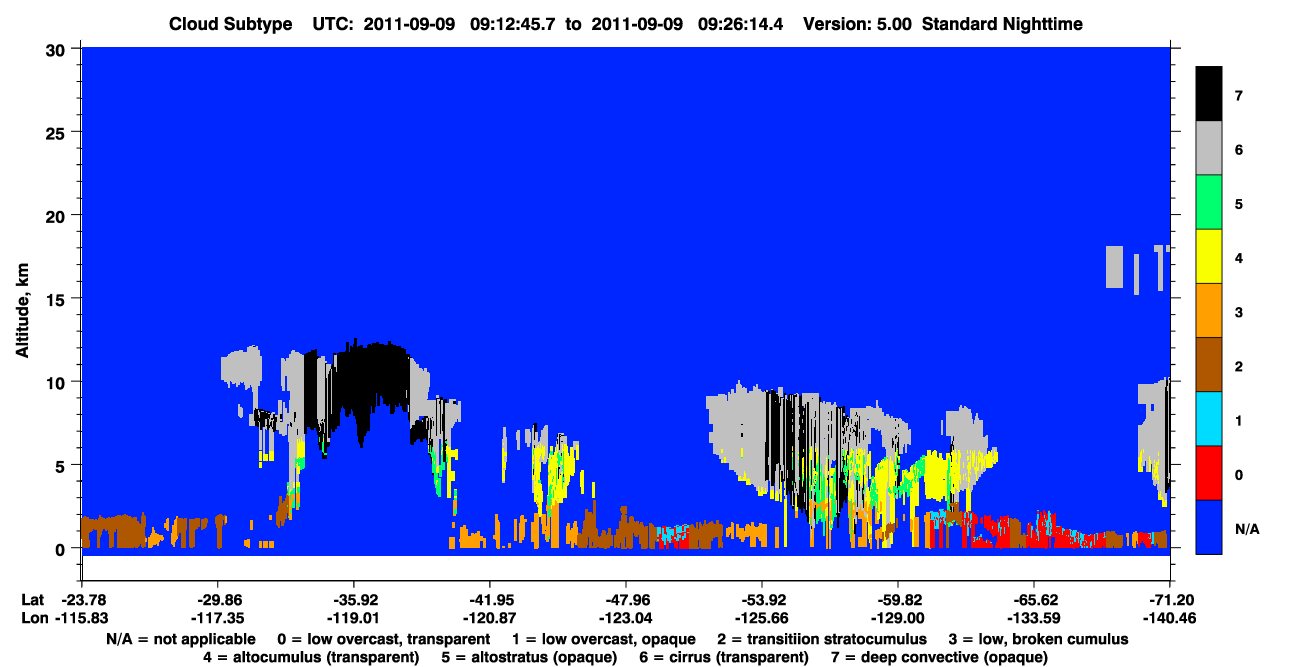Click legend text '1 = low overcast, opaque'
The width and height of the screenshot is (1300, 667).
pyautogui.click(x=603, y=639)
